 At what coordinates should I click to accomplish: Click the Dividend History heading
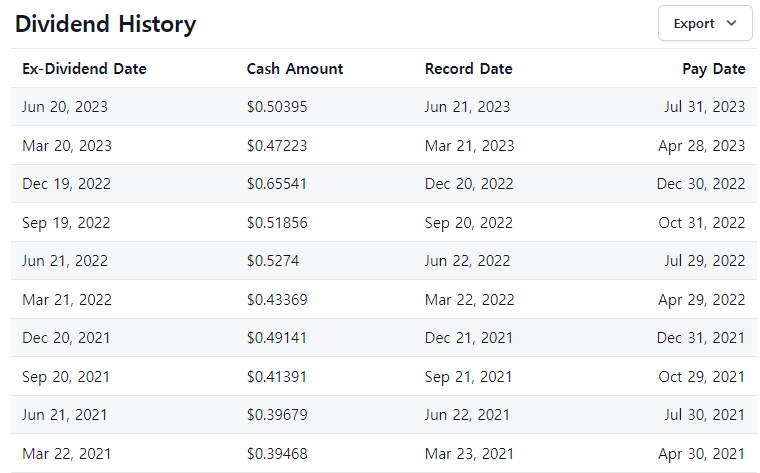(105, 24)
